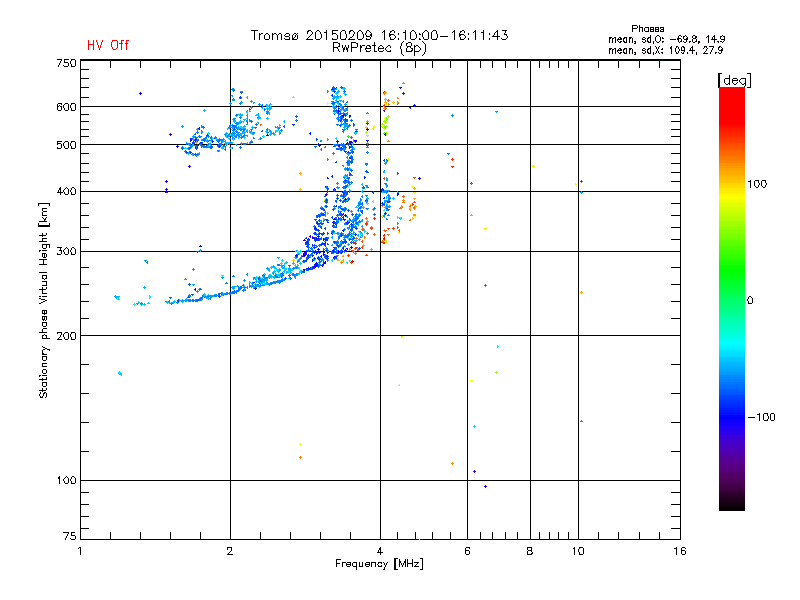Click the 'Stationary phase Virtual Height [km]' axis title
The image size is (800, 600).
pos(44,300)
